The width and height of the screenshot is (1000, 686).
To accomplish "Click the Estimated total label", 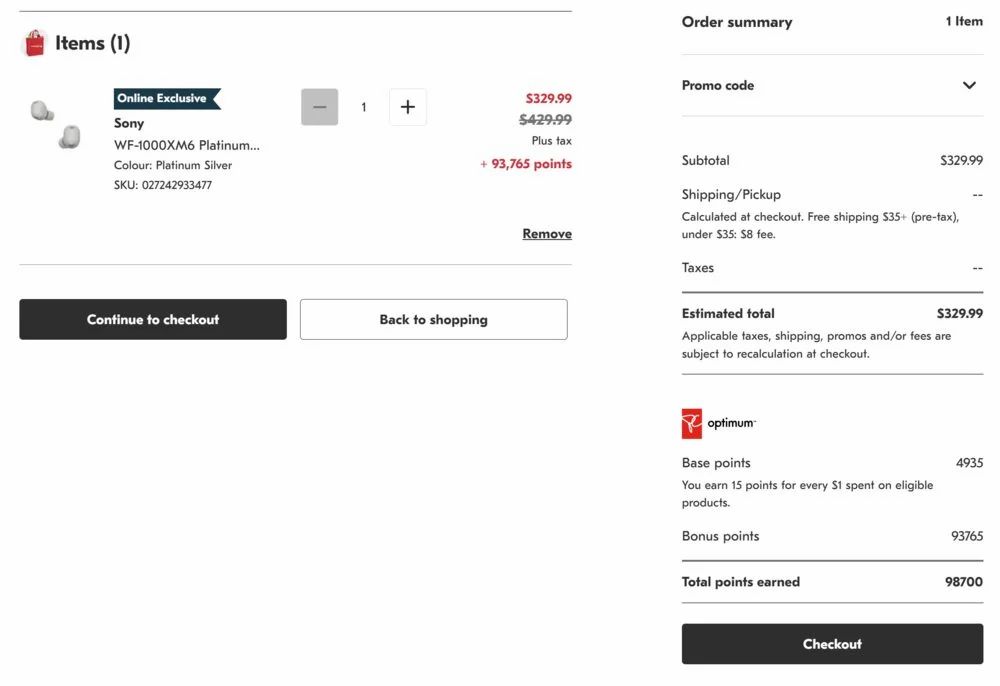I will [728, 314].
